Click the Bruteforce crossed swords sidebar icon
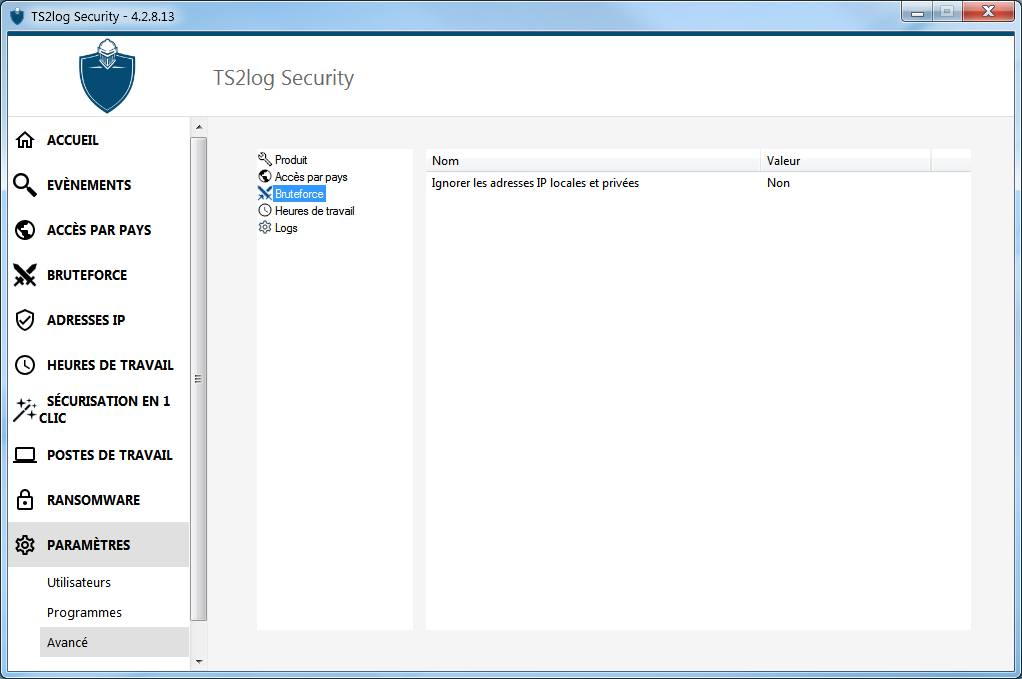The height and width of the screenshot is (679, 1022). 25,275
